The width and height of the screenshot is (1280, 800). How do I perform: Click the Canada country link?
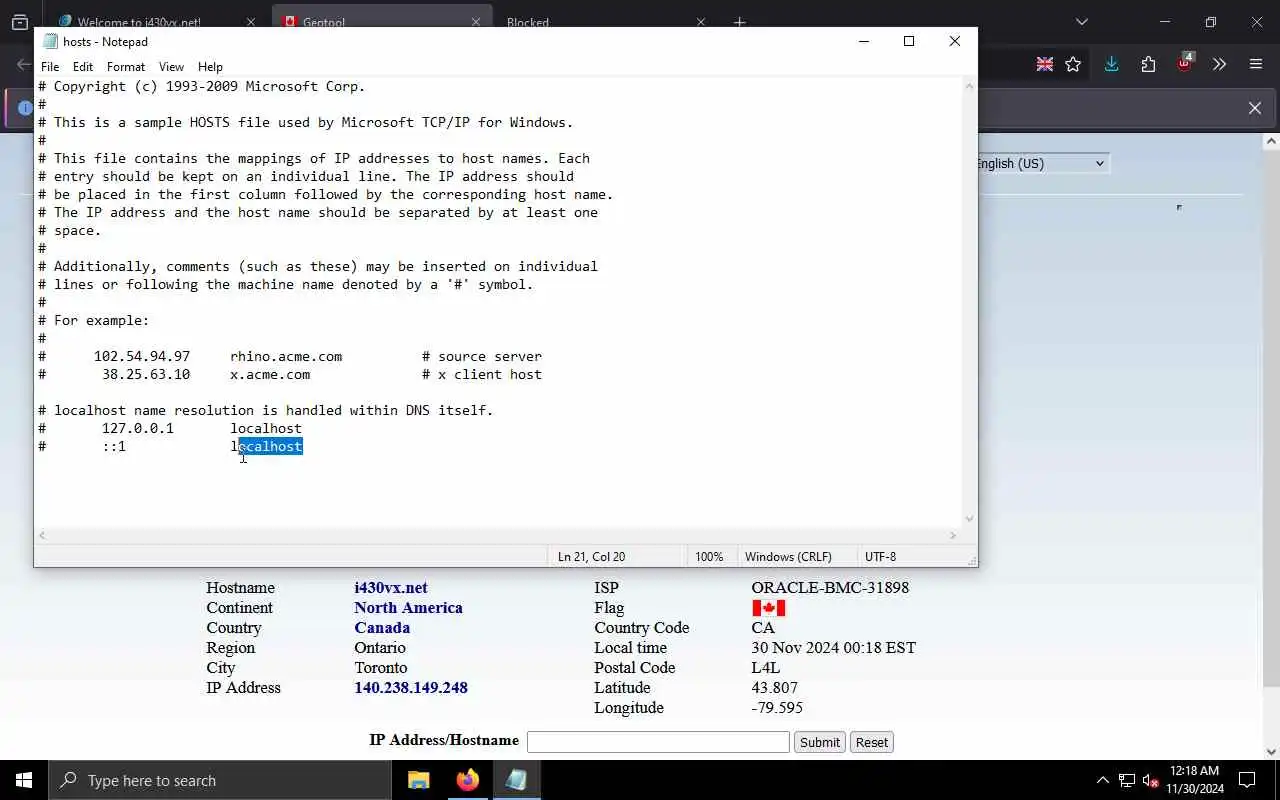coord(382,628)
